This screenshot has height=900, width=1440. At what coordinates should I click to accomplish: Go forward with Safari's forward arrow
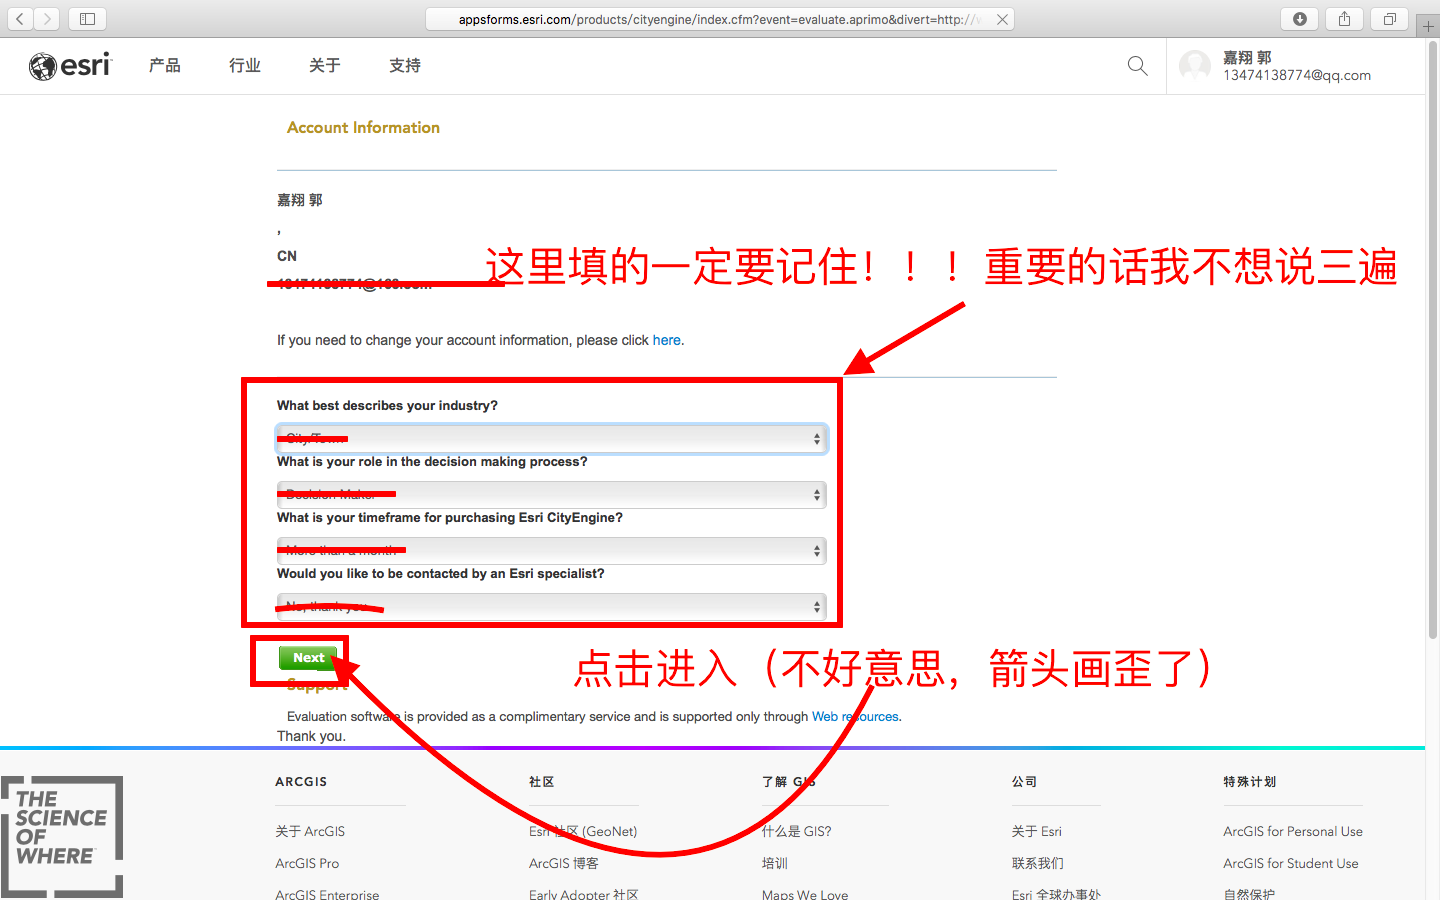coord(47,18)
